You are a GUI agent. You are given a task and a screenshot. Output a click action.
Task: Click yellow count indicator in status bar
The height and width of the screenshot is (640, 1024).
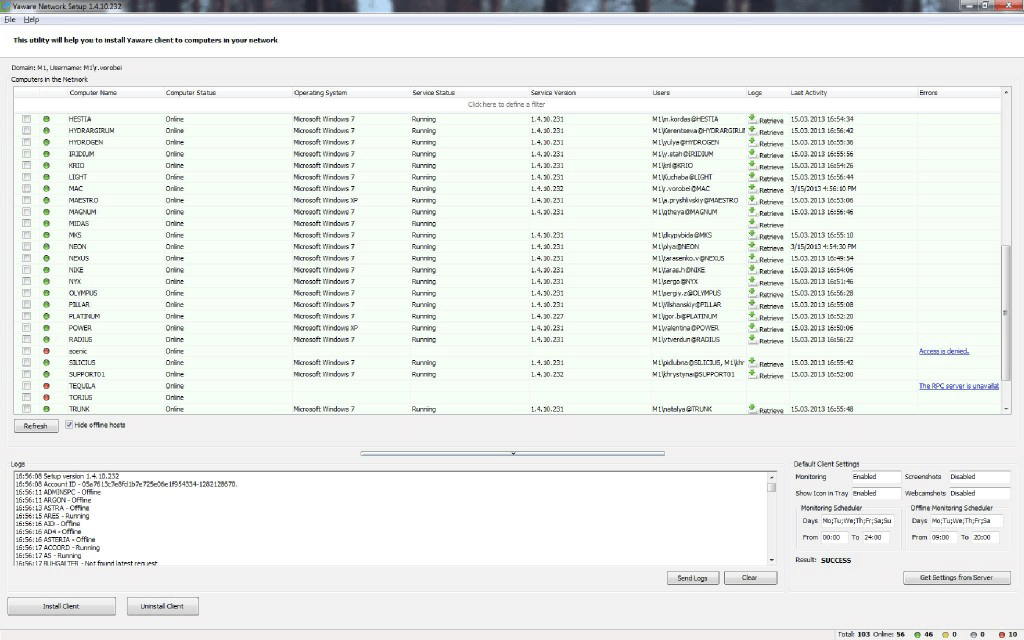pos(950,634)
